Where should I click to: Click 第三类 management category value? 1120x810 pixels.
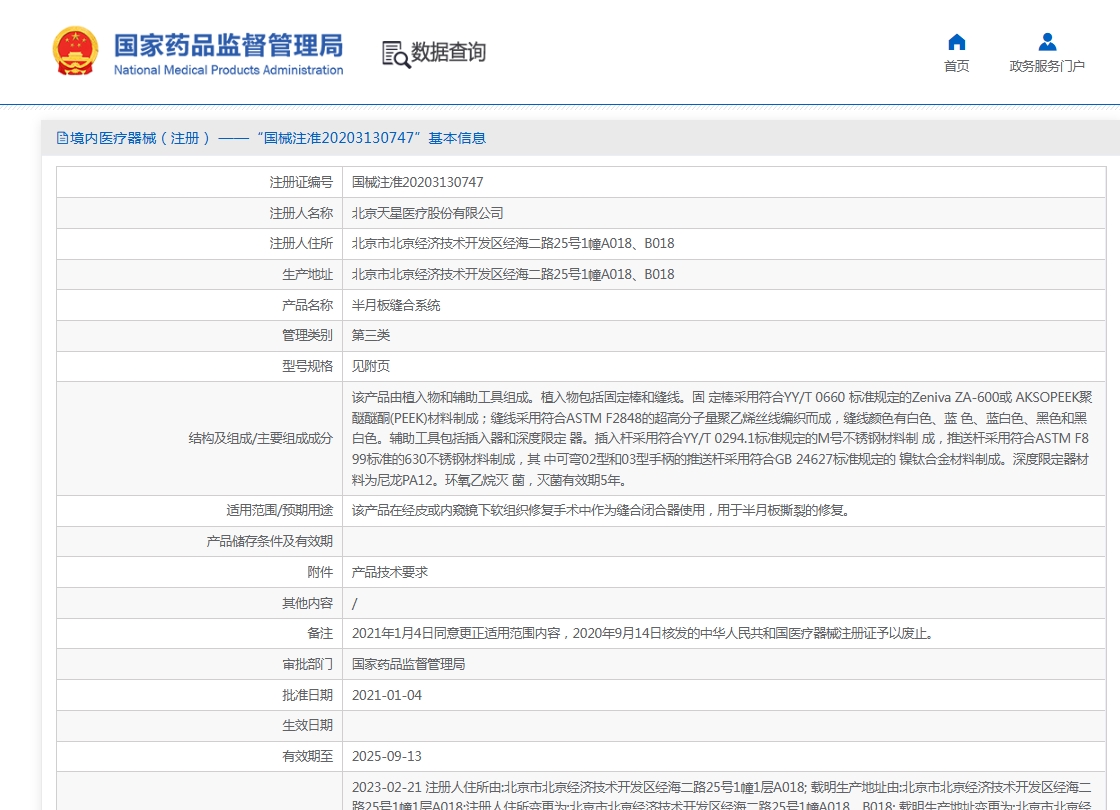click(371, 336)
